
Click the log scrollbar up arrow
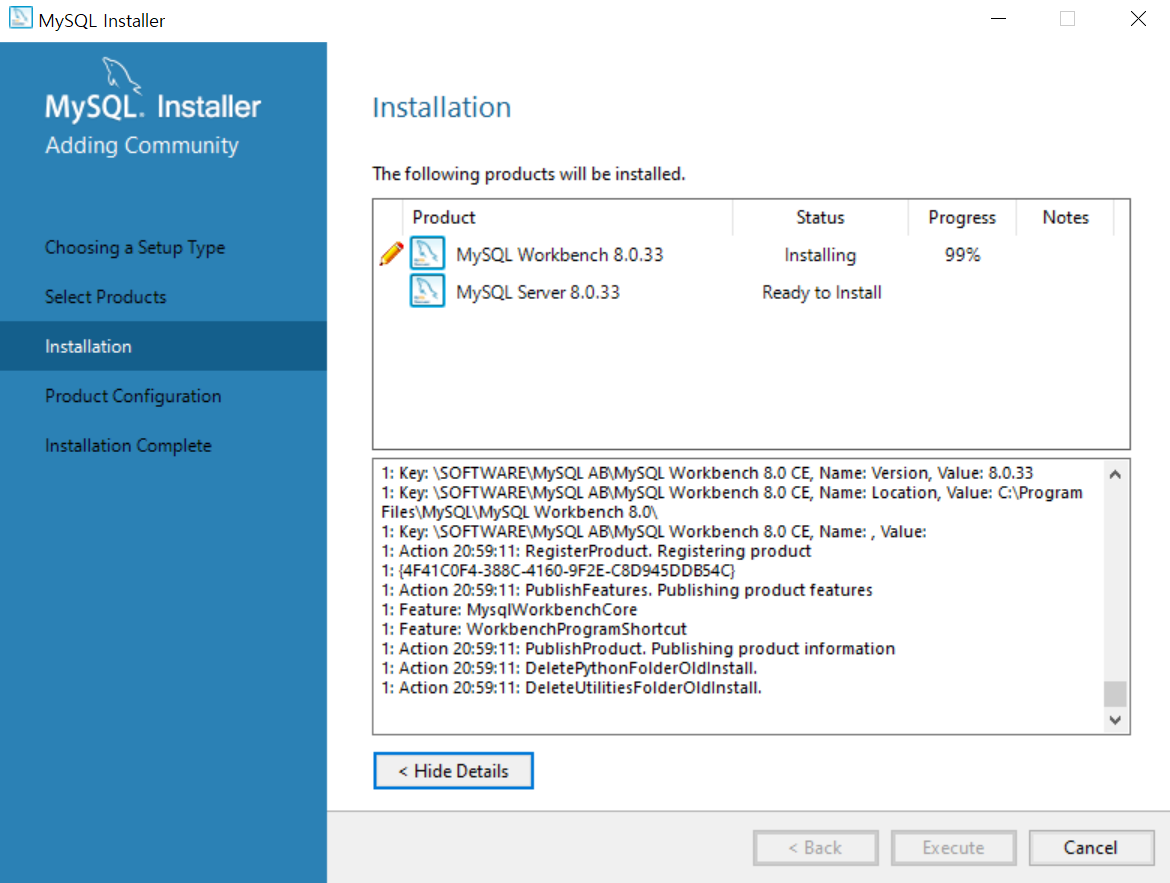[1115, 474]
